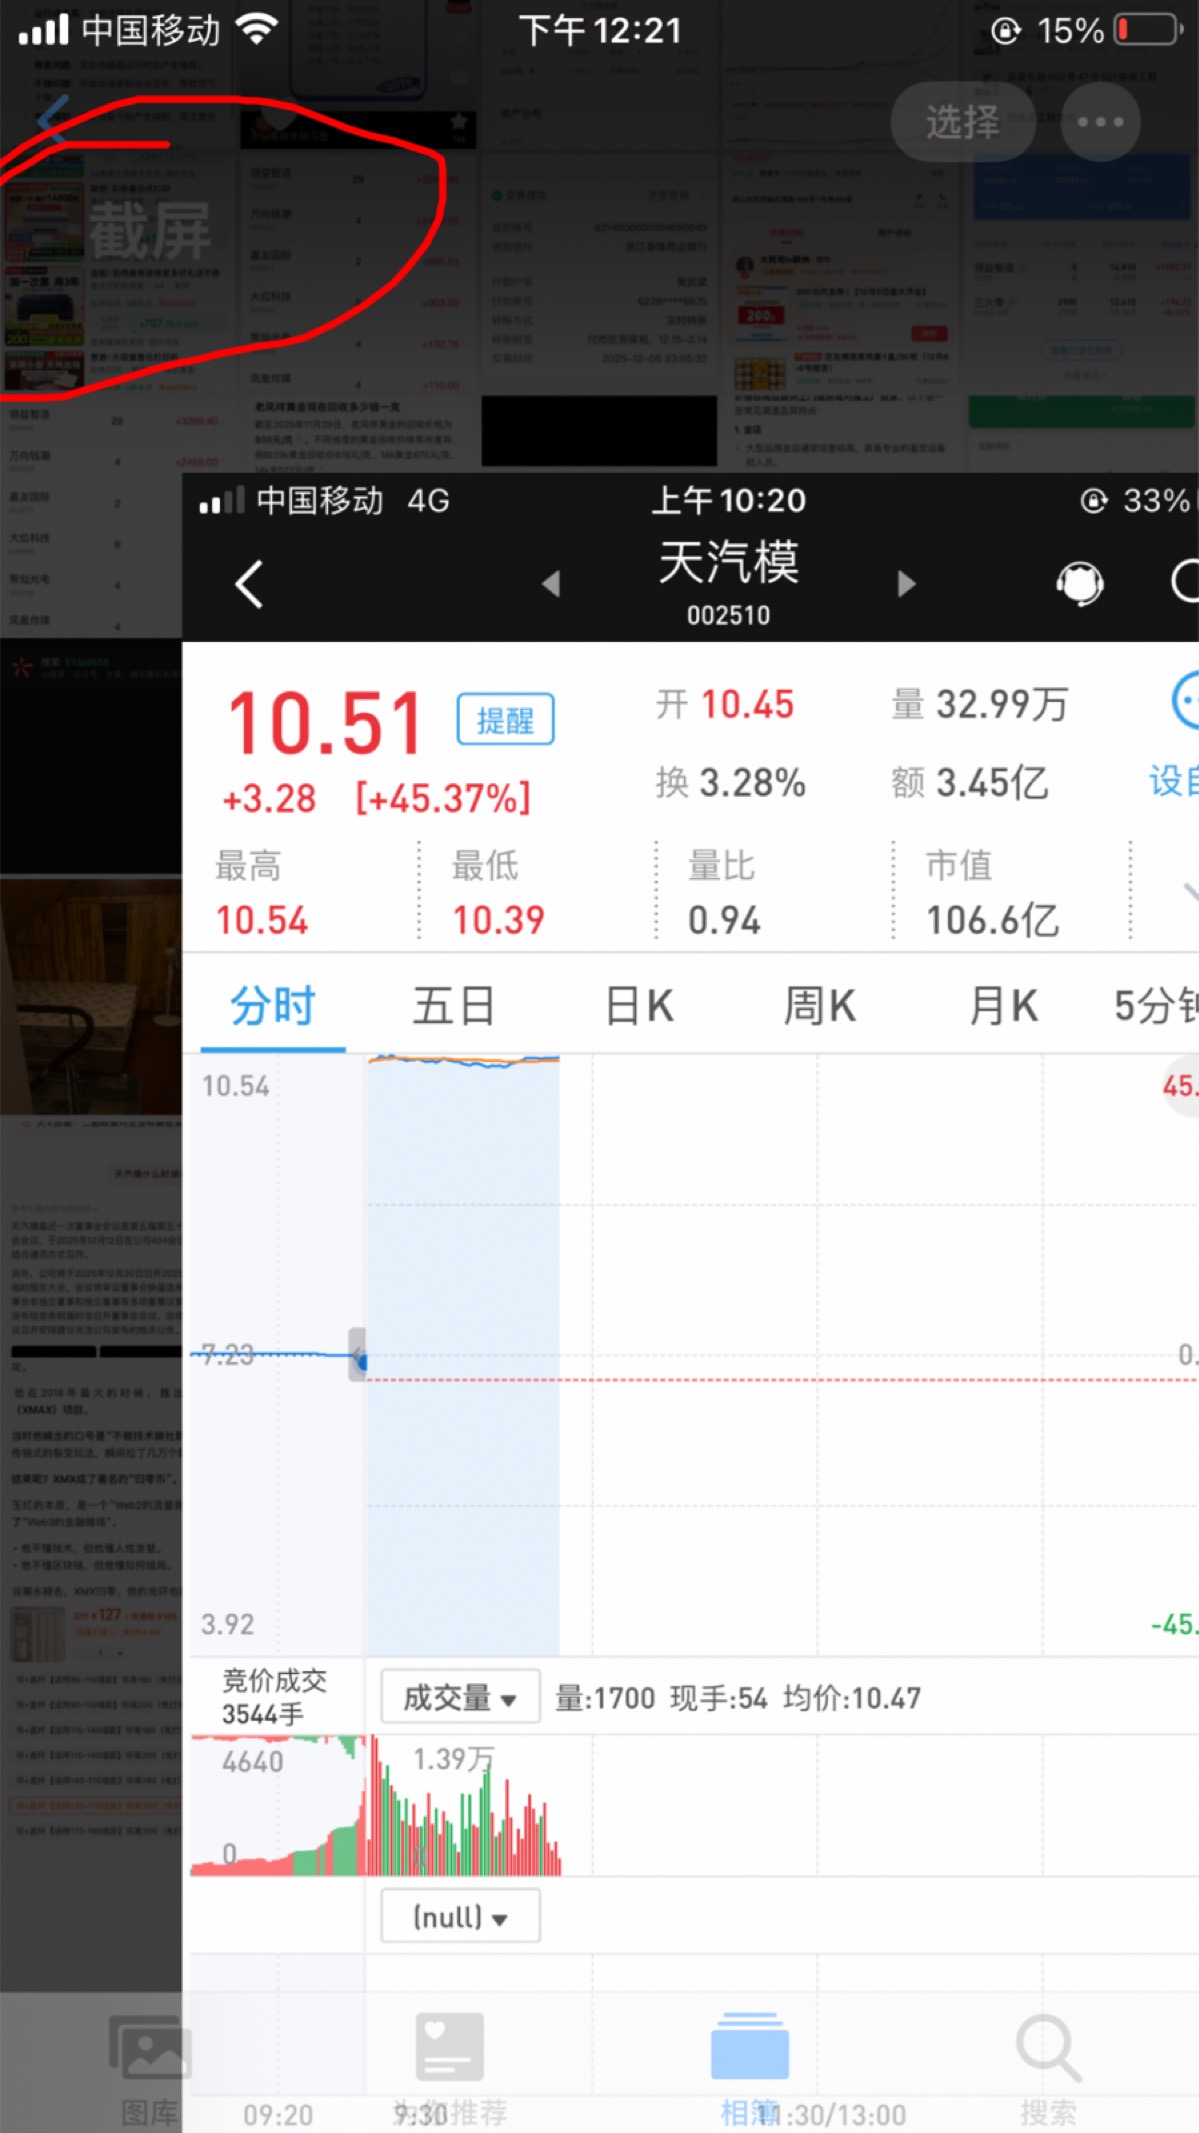Tap the album back arrow at top left
This screenshot has height=2133, width=1199.
(x=52, y=120)
